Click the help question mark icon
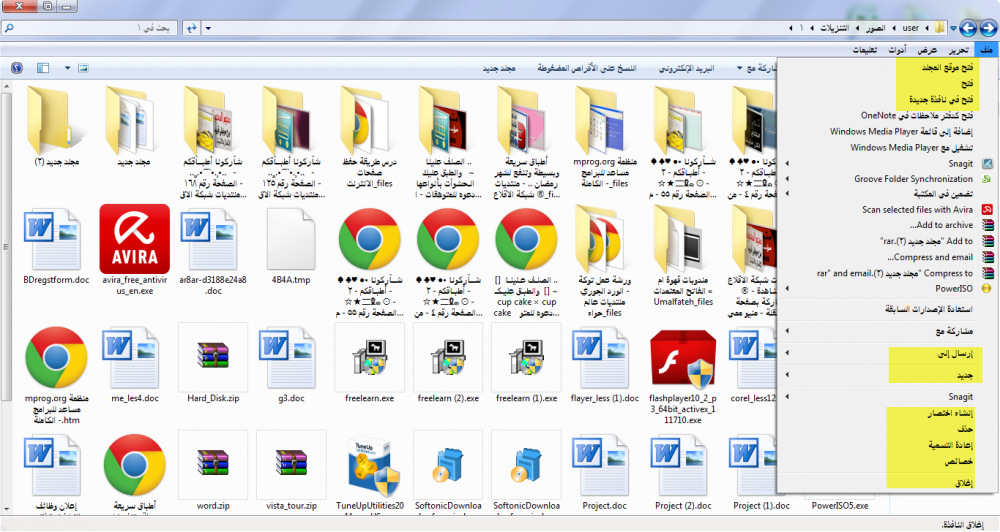Screen dimensions: 1000x532 click(x=16, y=68)
